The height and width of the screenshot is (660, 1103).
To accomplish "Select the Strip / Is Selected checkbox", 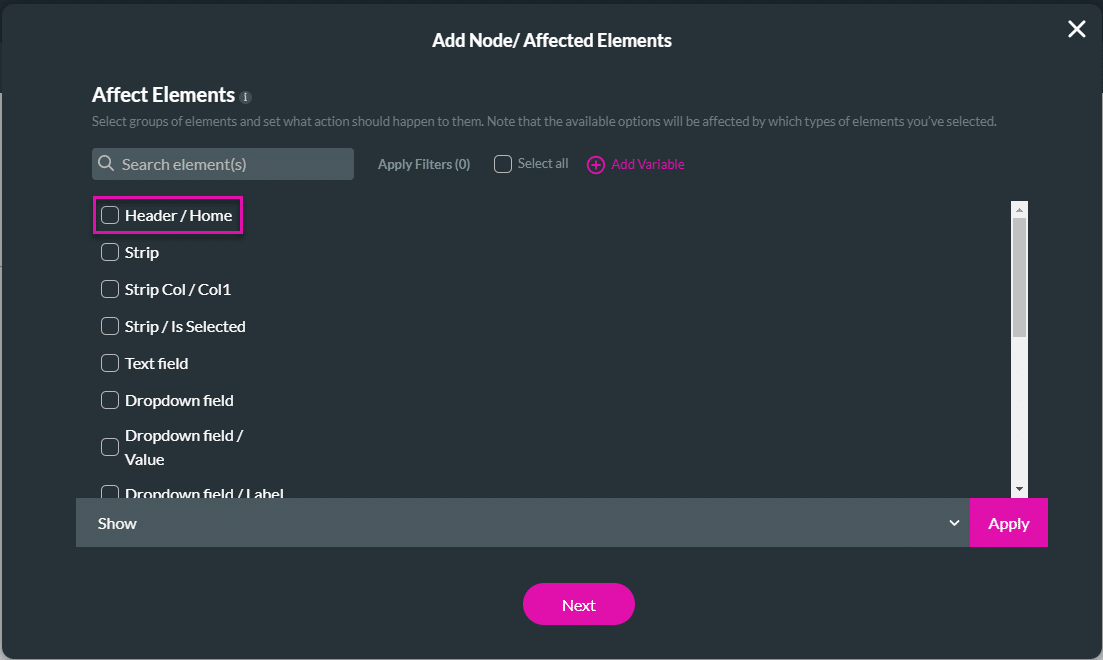I will tap(110, 326).
